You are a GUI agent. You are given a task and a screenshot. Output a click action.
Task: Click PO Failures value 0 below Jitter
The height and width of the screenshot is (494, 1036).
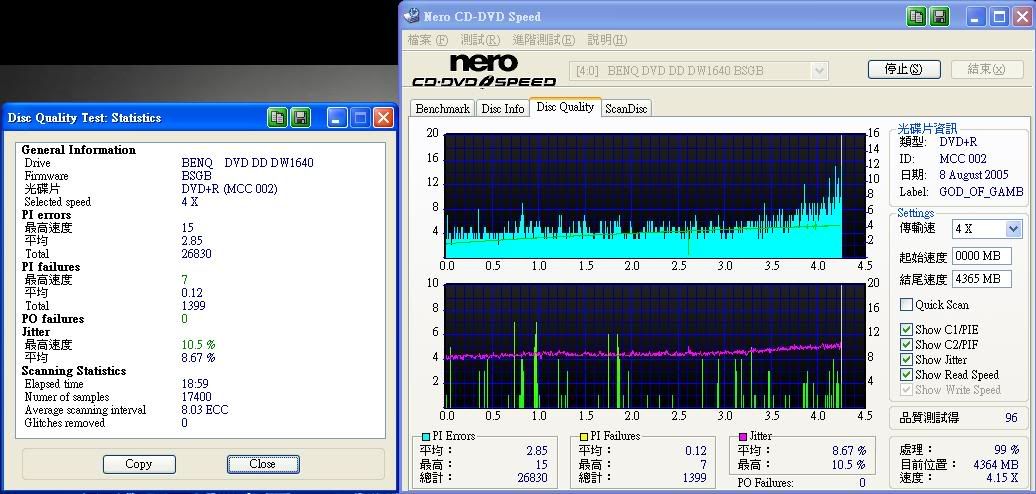862,483
